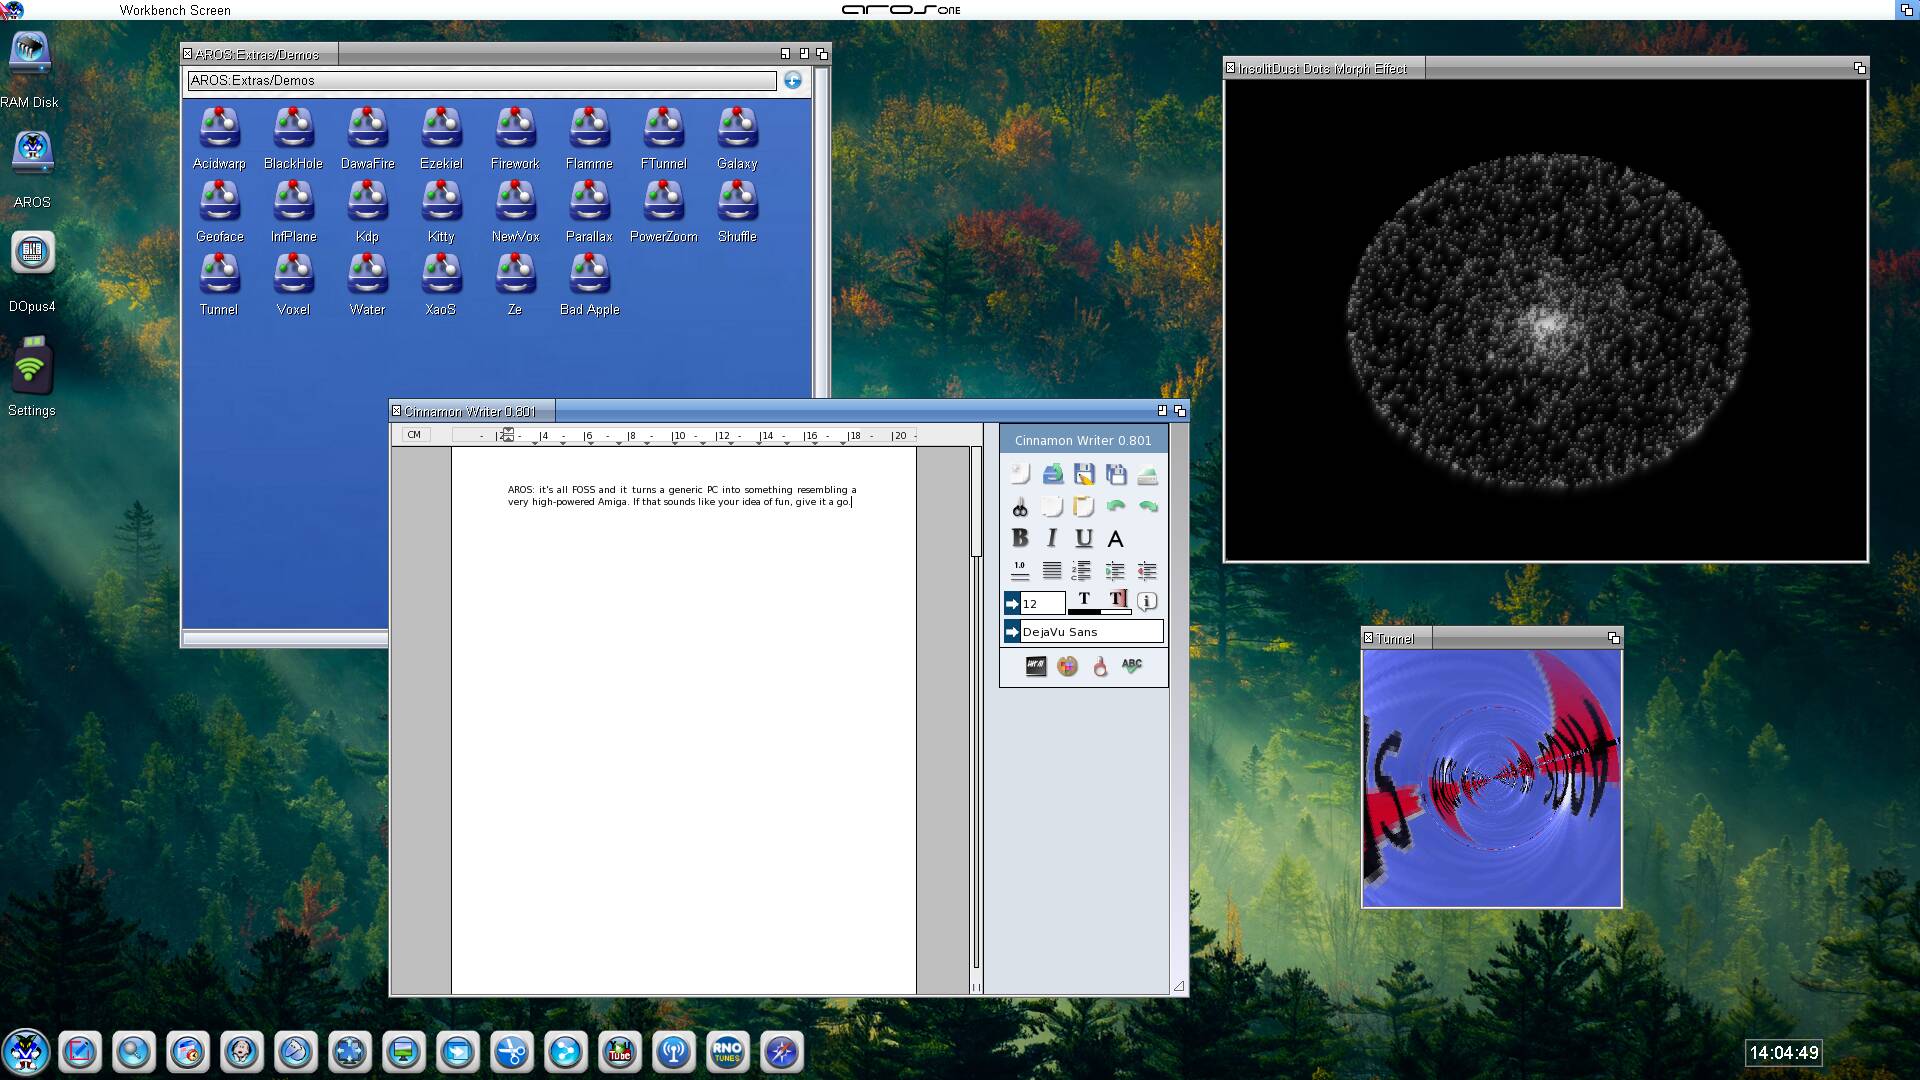1920x1080 pixels.
Task: Click the CM ruler unit selector
Action: coord(414,435)
